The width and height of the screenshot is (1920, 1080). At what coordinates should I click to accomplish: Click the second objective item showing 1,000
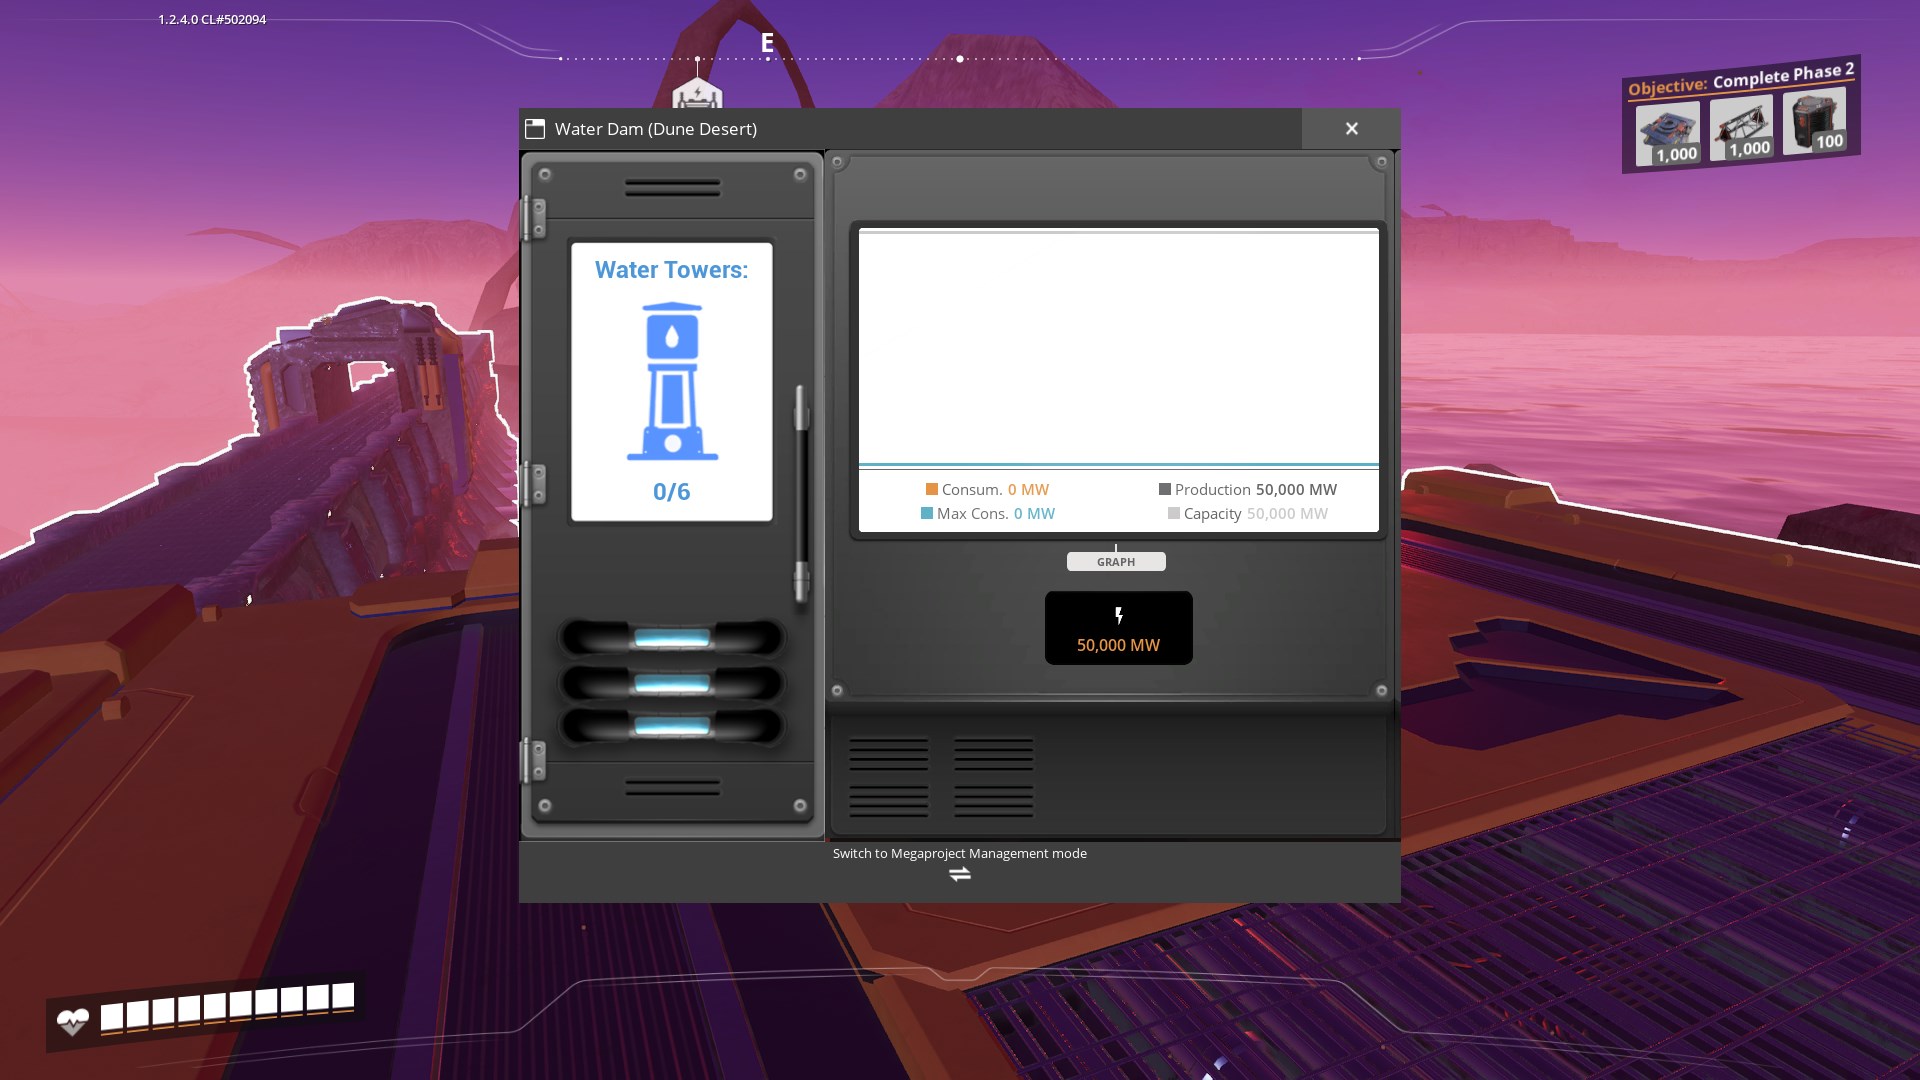coord(1741,128)
